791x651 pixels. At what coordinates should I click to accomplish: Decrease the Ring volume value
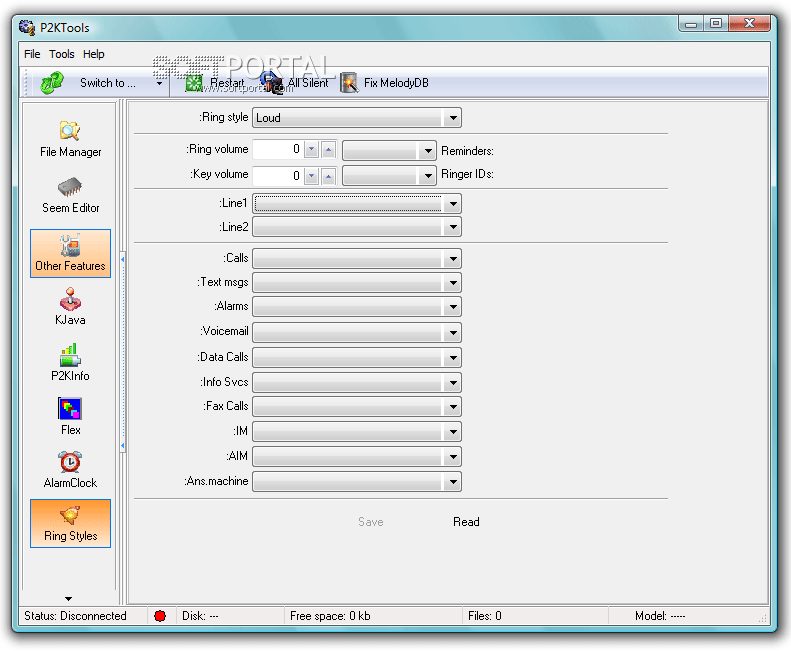[x=311, y=149]
